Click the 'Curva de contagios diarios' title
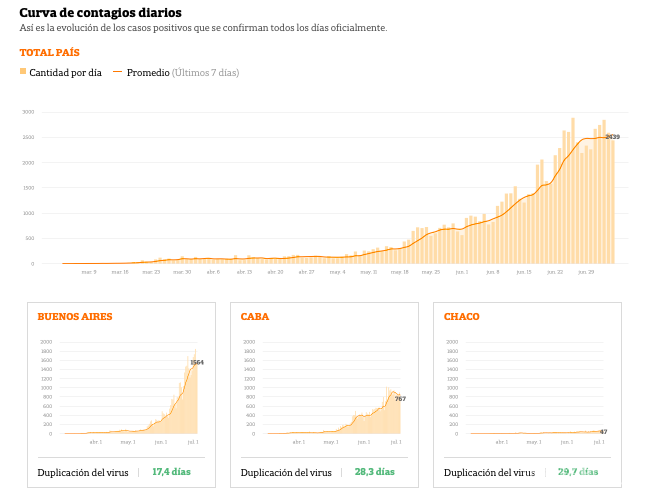Viewport: 653px width, 495px height. (x=101, y=13)
